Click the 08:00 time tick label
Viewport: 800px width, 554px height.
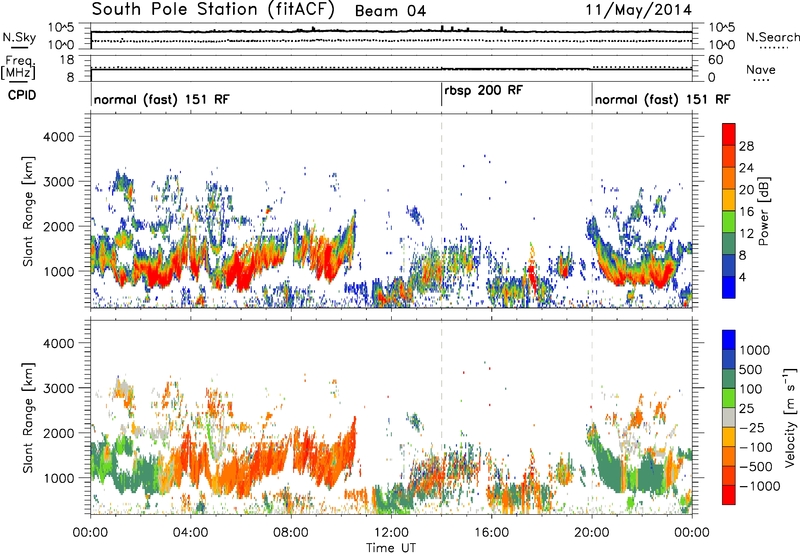coord(291,532)
